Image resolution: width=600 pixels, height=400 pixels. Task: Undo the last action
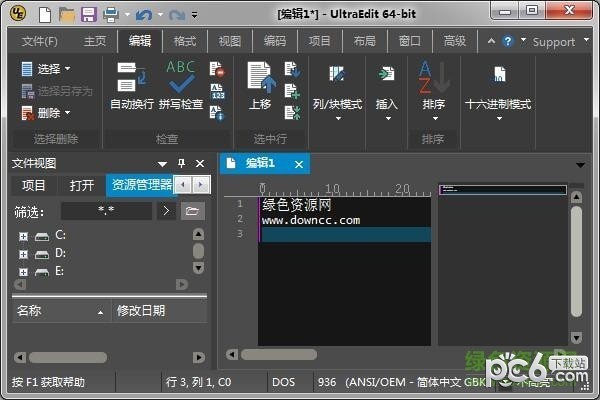[144, 15]
